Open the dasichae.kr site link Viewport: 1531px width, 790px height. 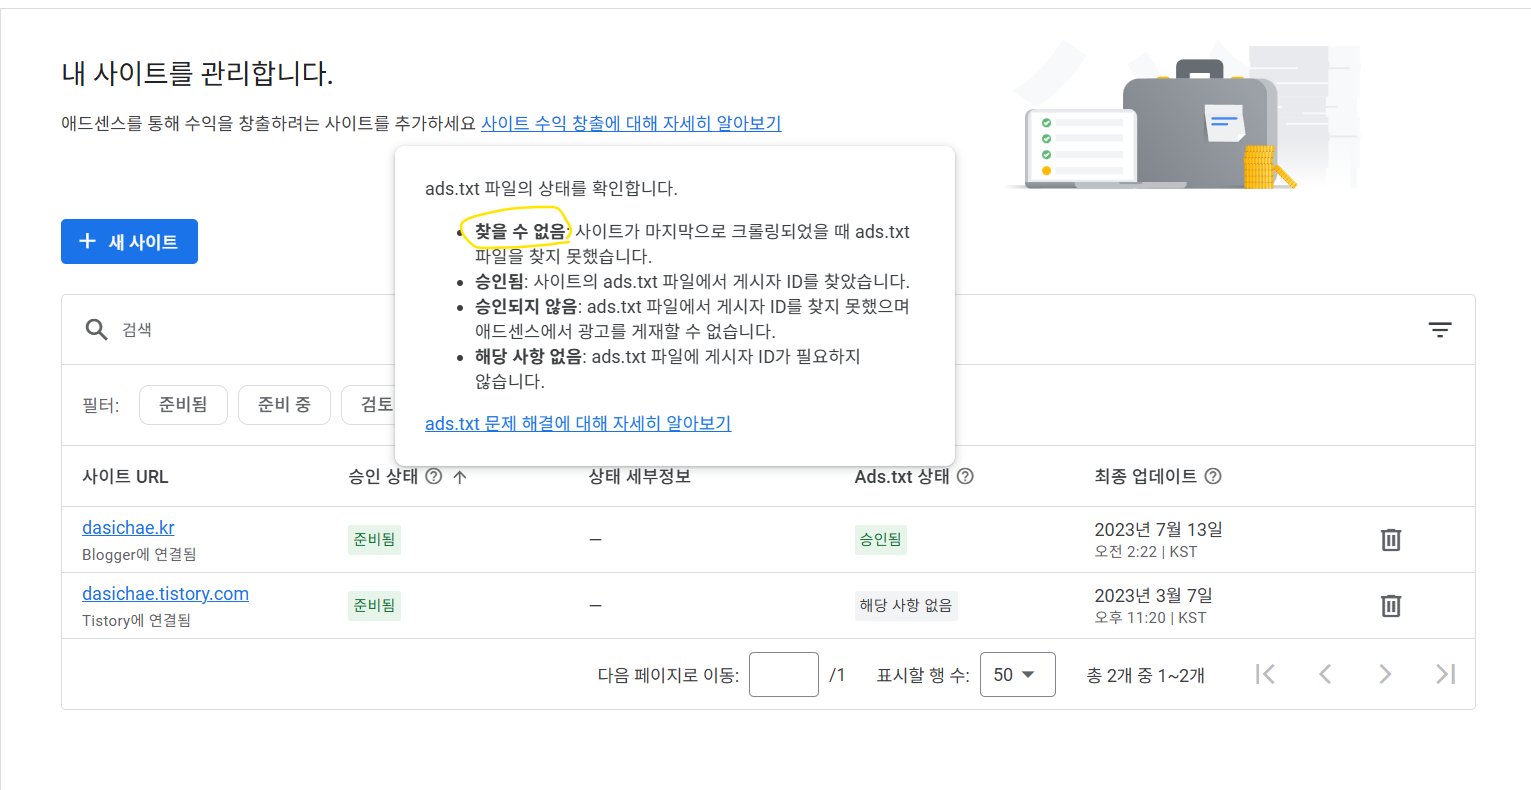(x=128, y=527)
